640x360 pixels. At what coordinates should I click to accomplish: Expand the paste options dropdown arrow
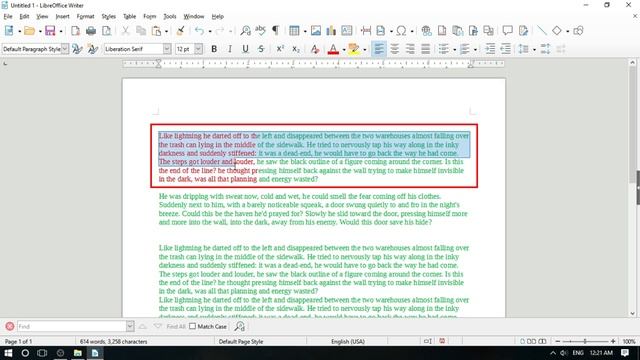pos(166,31)
